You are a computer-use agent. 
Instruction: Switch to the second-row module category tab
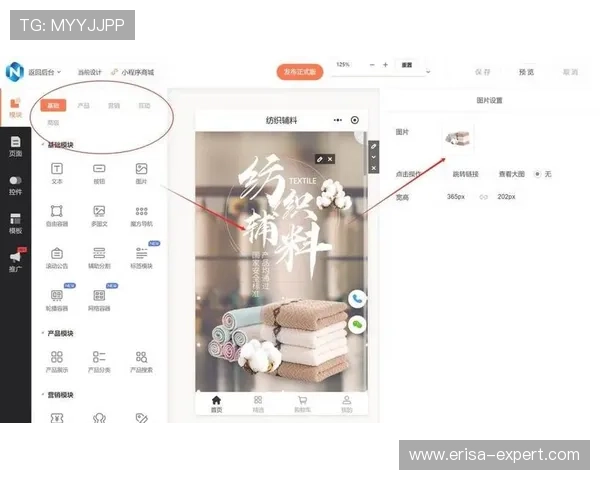(53, 123)
